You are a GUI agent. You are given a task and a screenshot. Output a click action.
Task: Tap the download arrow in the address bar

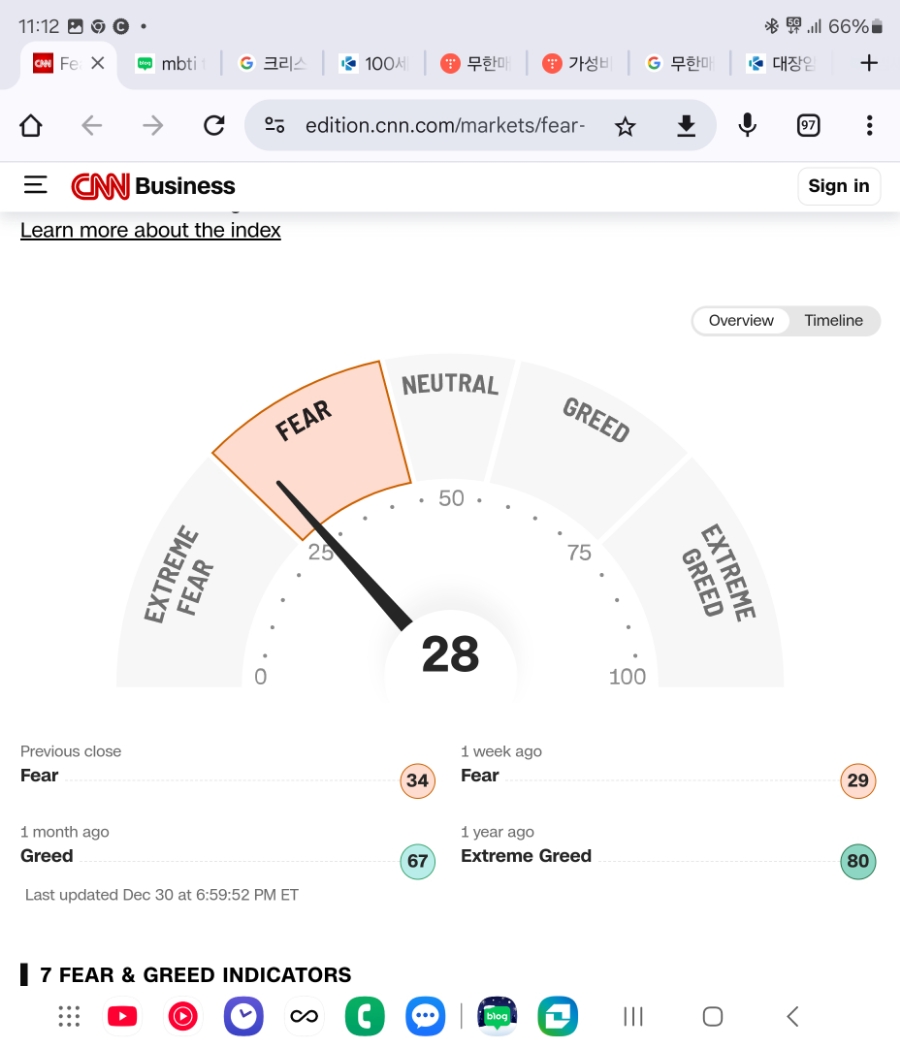[x=686, y=126]
